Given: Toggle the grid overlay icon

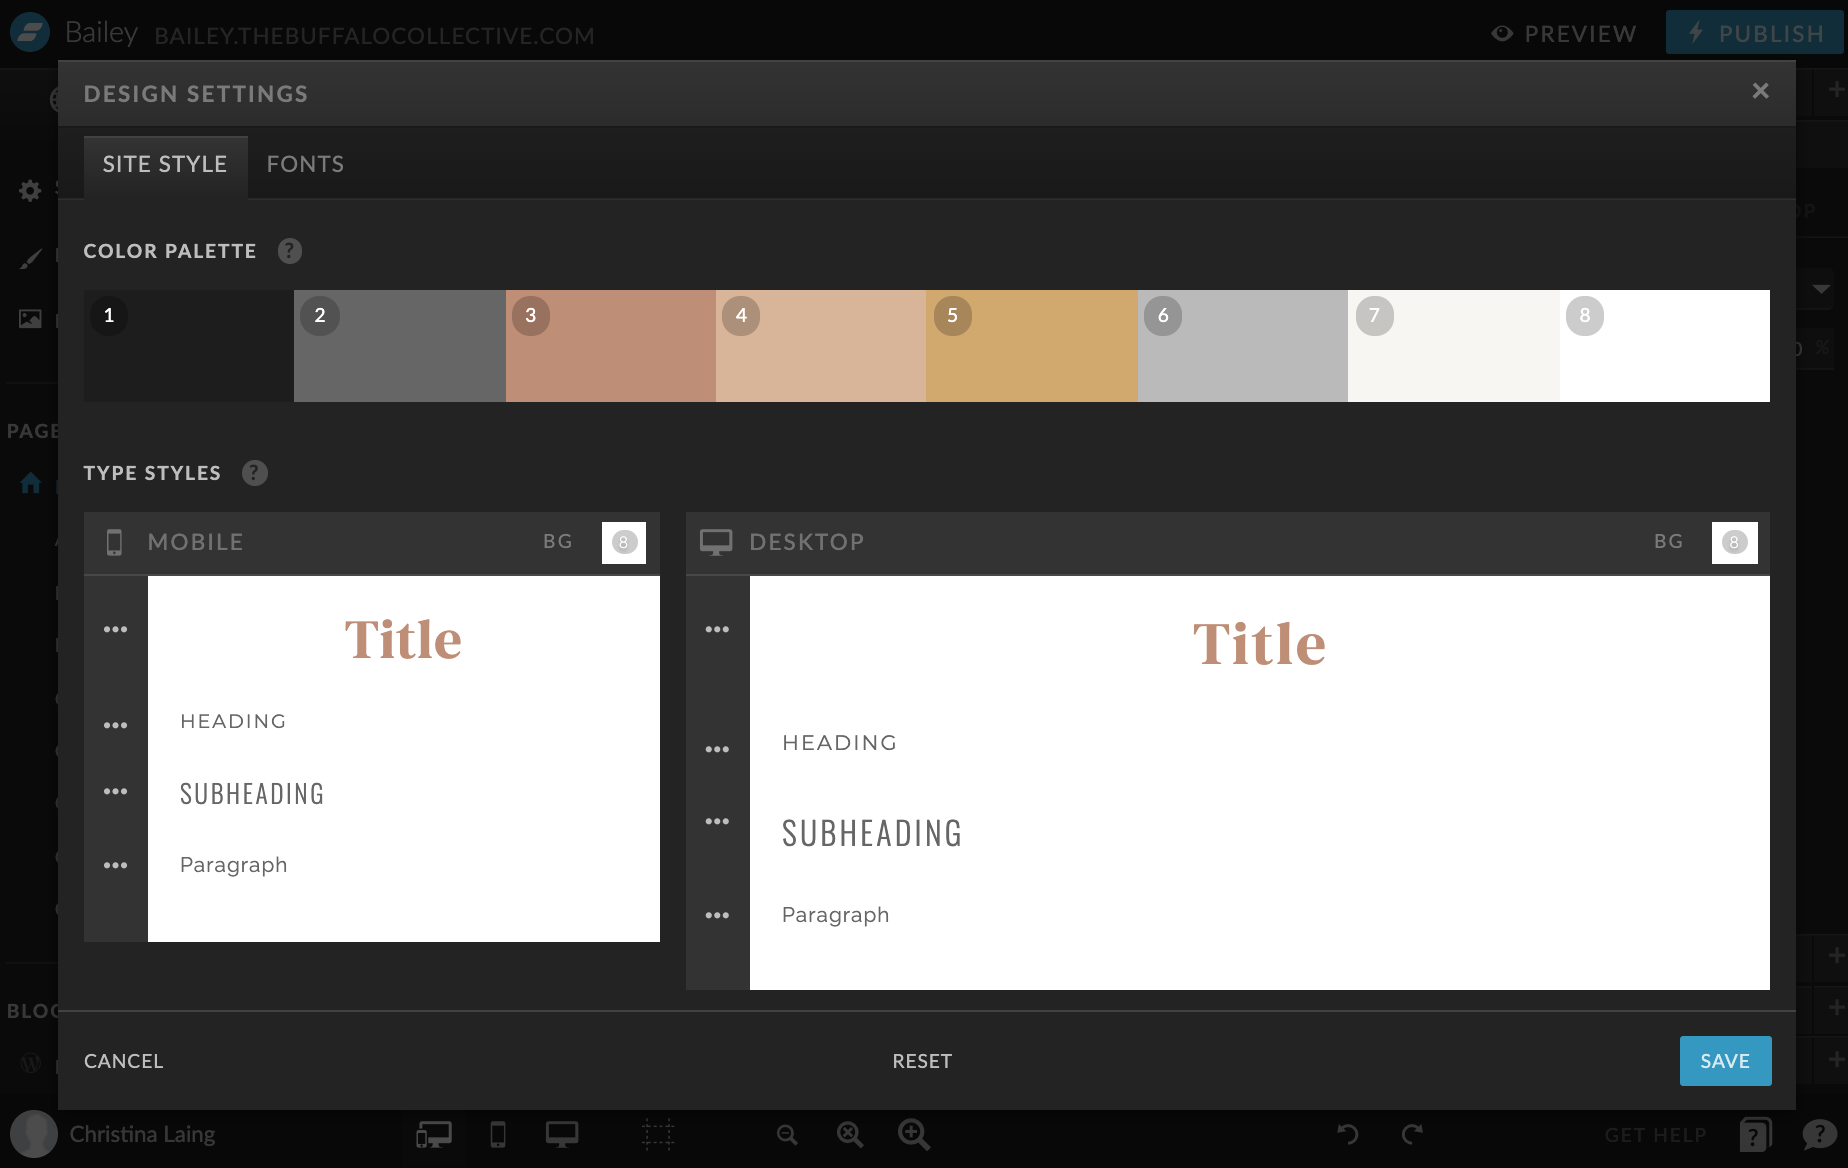Looking at the screenshot, I should [x=658, y=1135].
